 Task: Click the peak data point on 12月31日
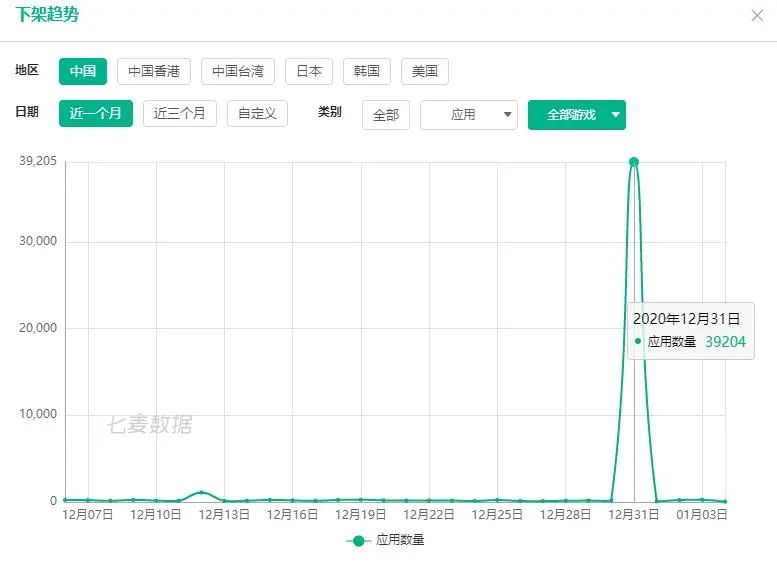click(x=633, y=162)
